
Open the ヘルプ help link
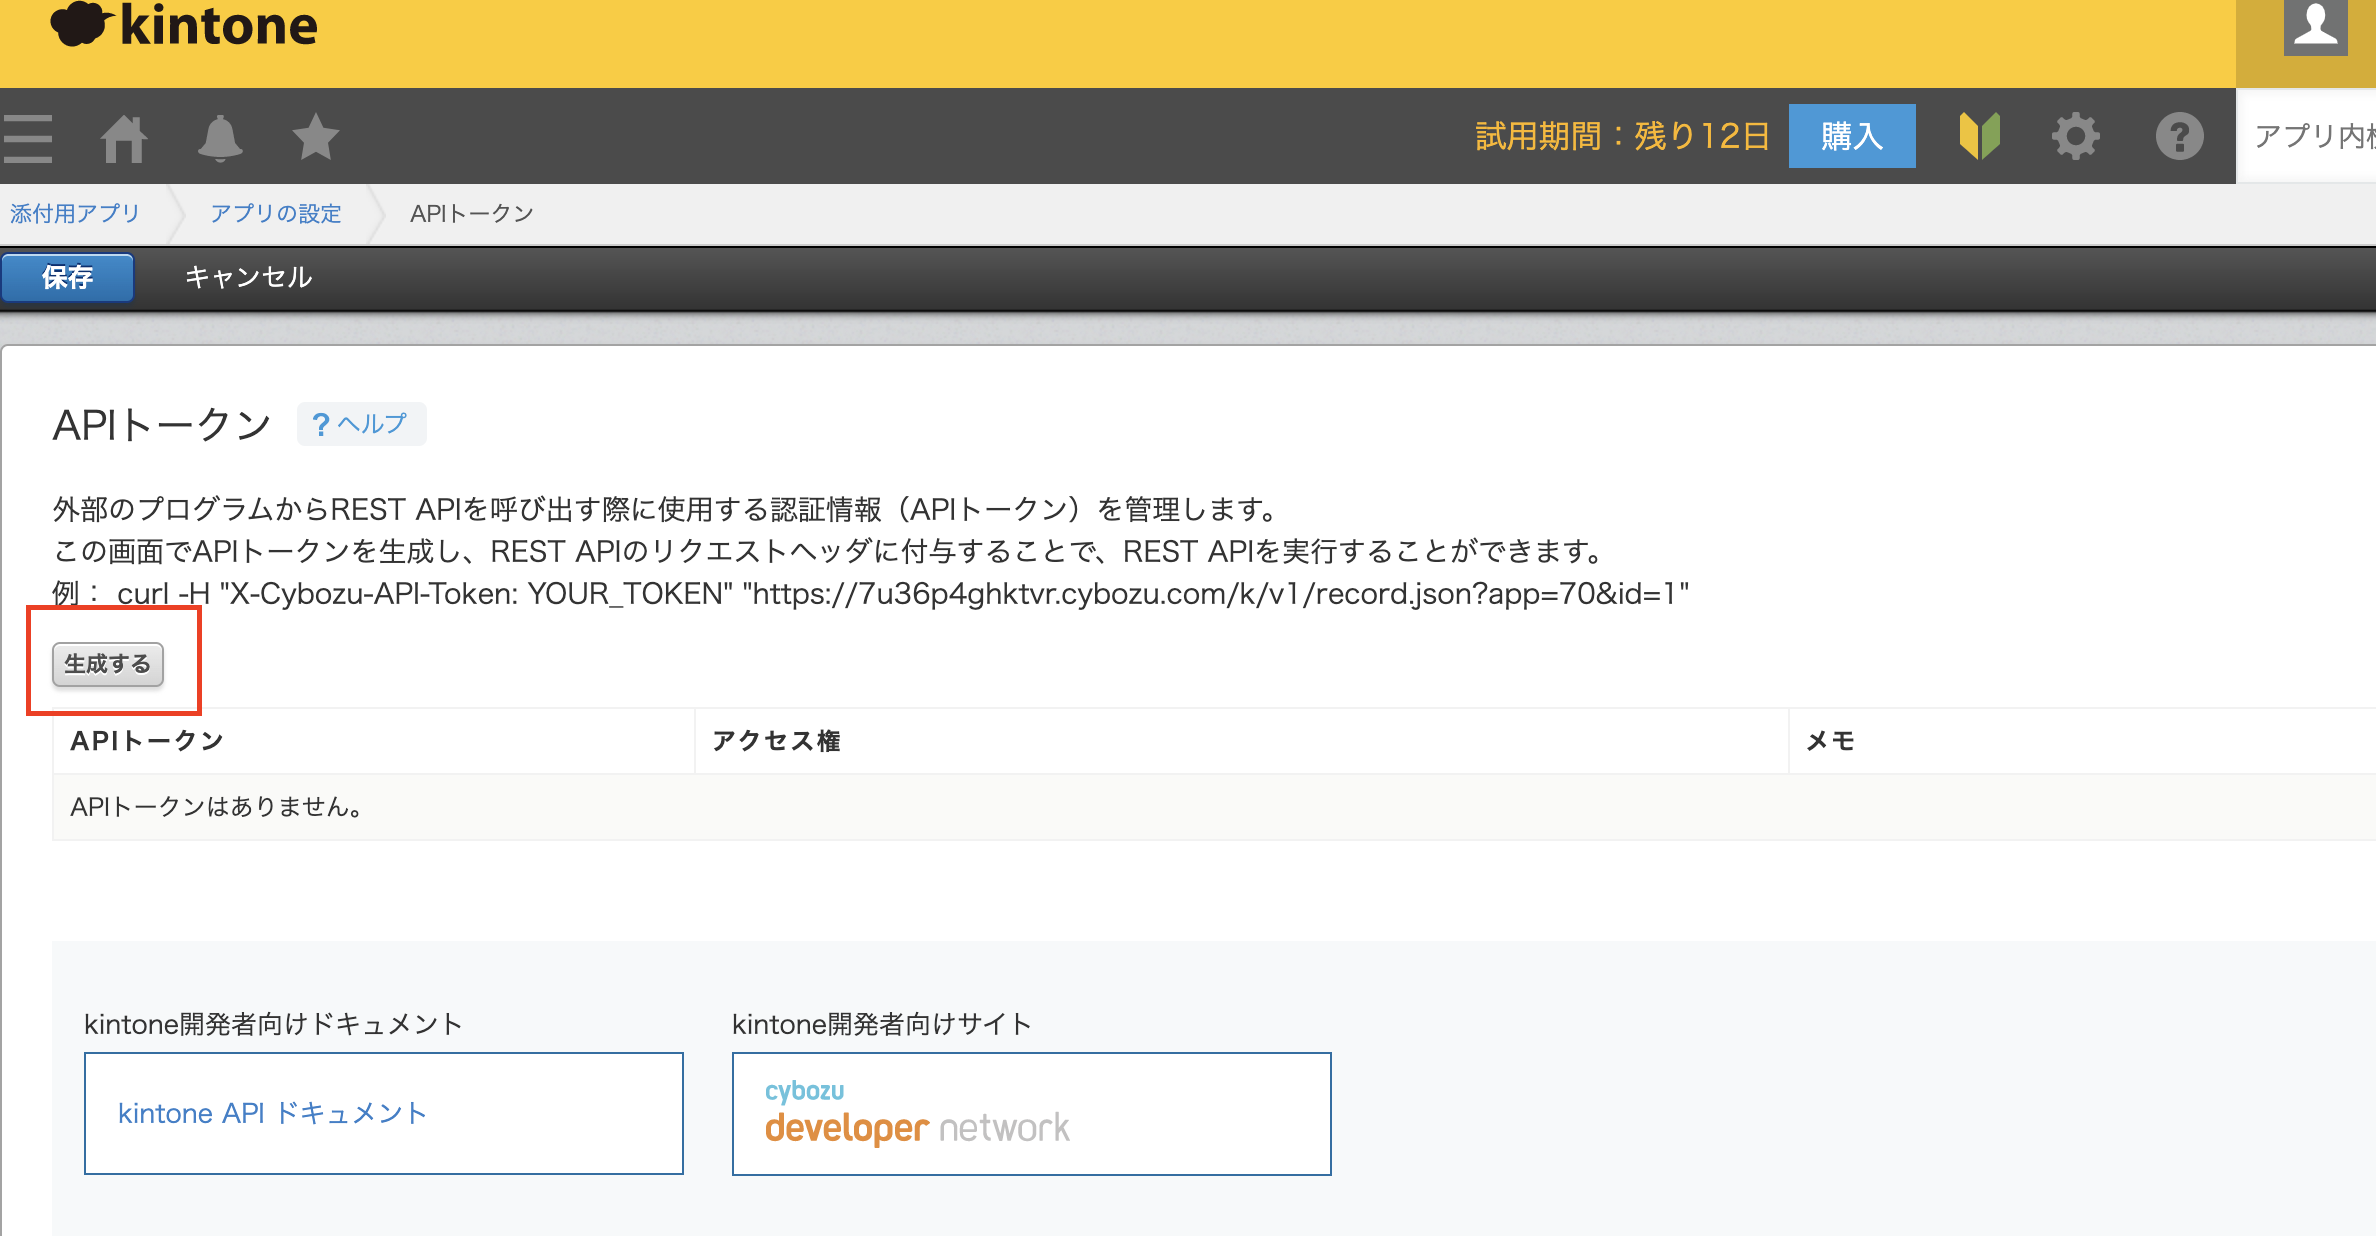pos(361,424)
